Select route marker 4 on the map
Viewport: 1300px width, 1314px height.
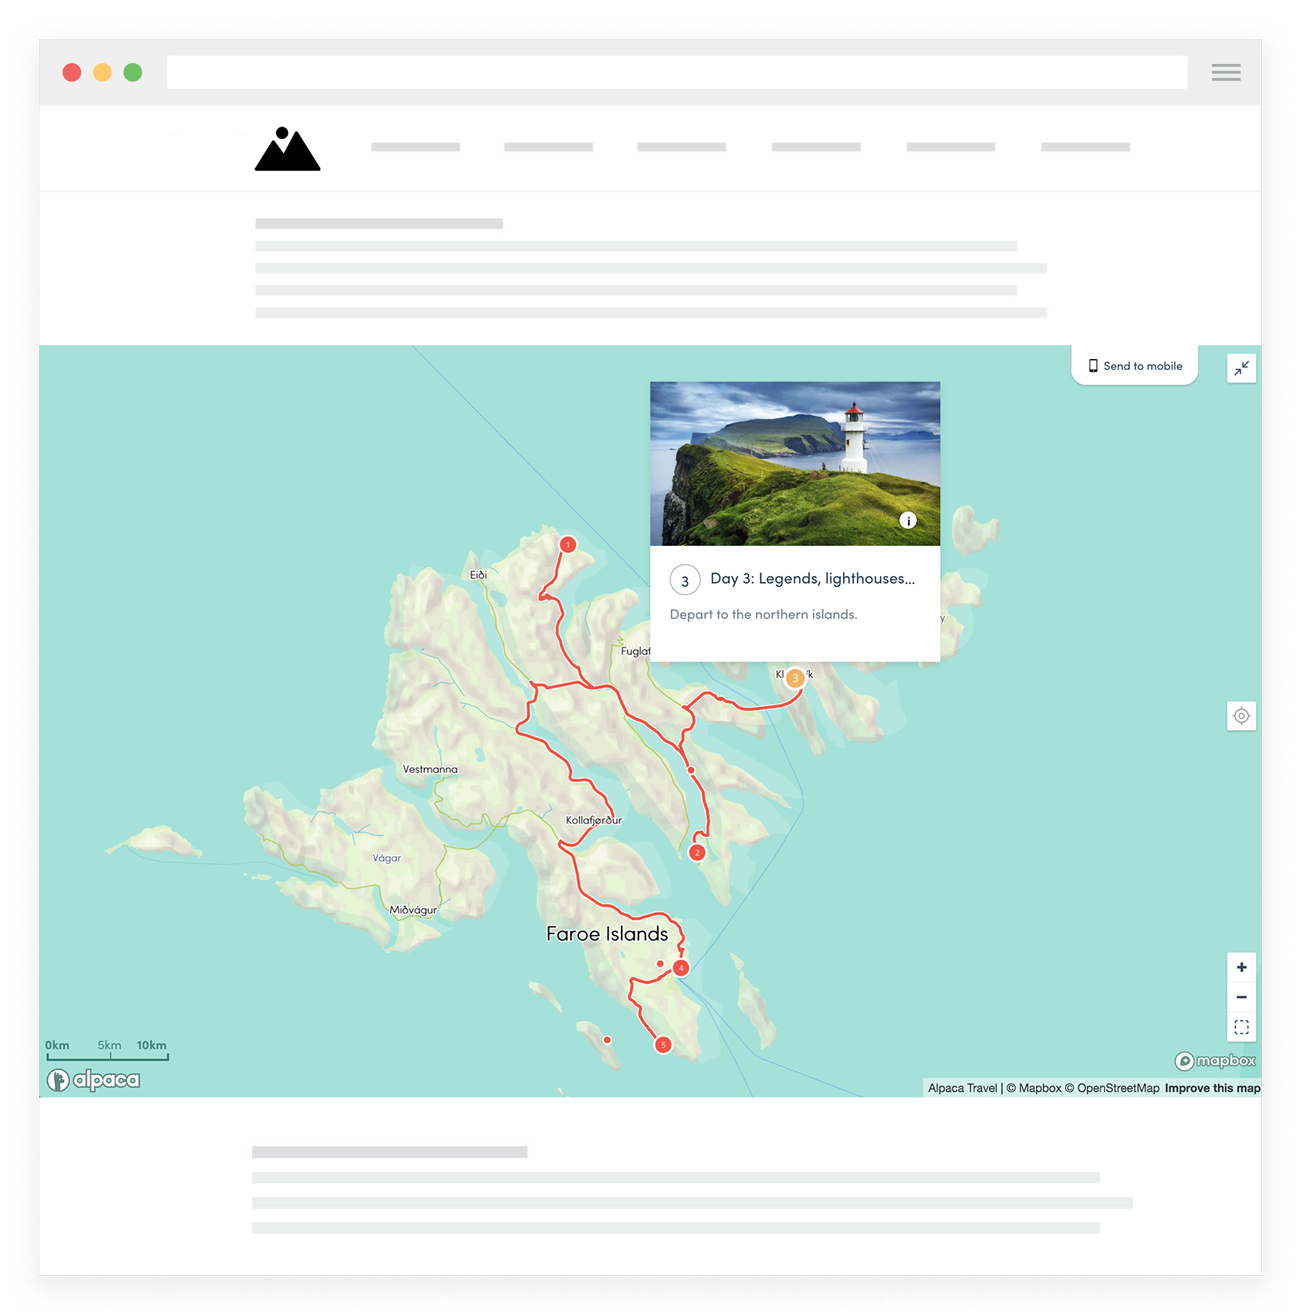pyautogui.click(x=681, y=968)
